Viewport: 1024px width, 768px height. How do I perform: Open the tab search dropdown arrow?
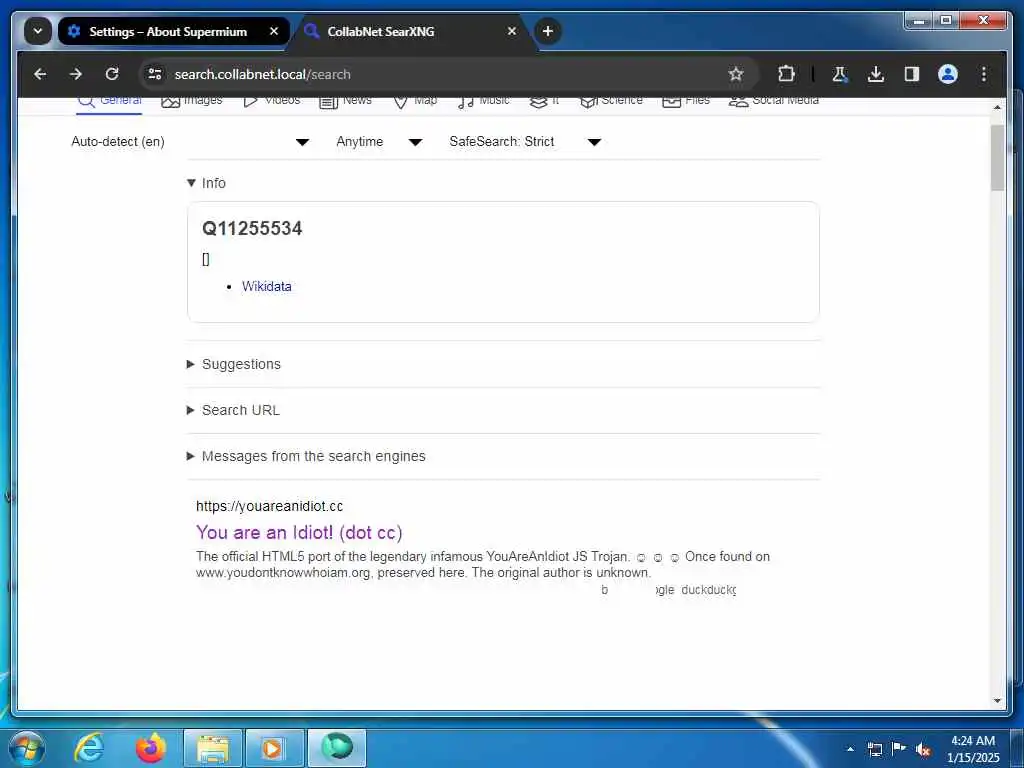(38, 31)
